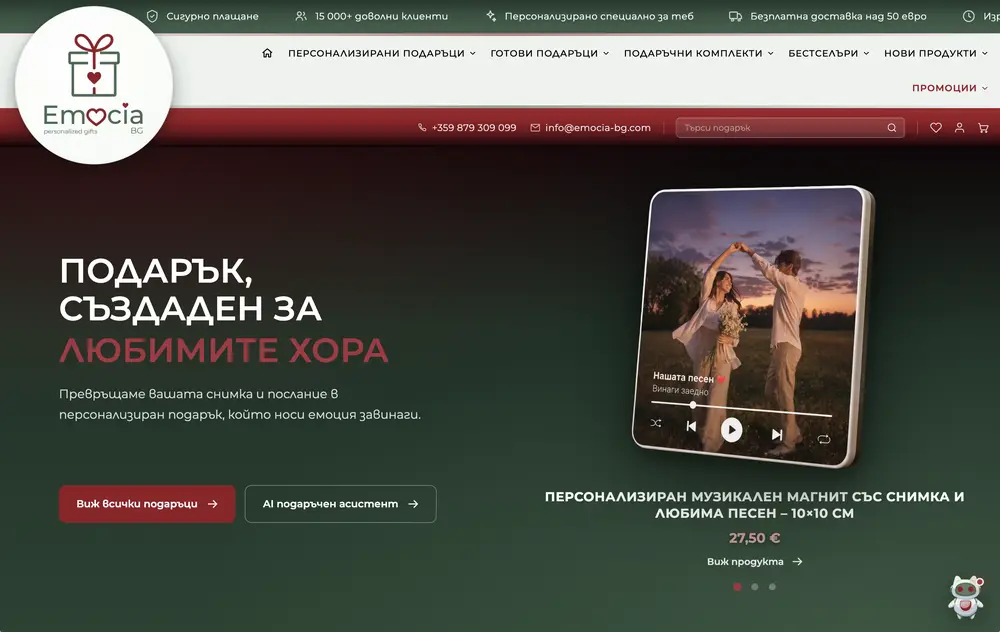Click the arrow next to Виж продукта
Screen dimensions: 1000x632
click(x=797, y=562)
